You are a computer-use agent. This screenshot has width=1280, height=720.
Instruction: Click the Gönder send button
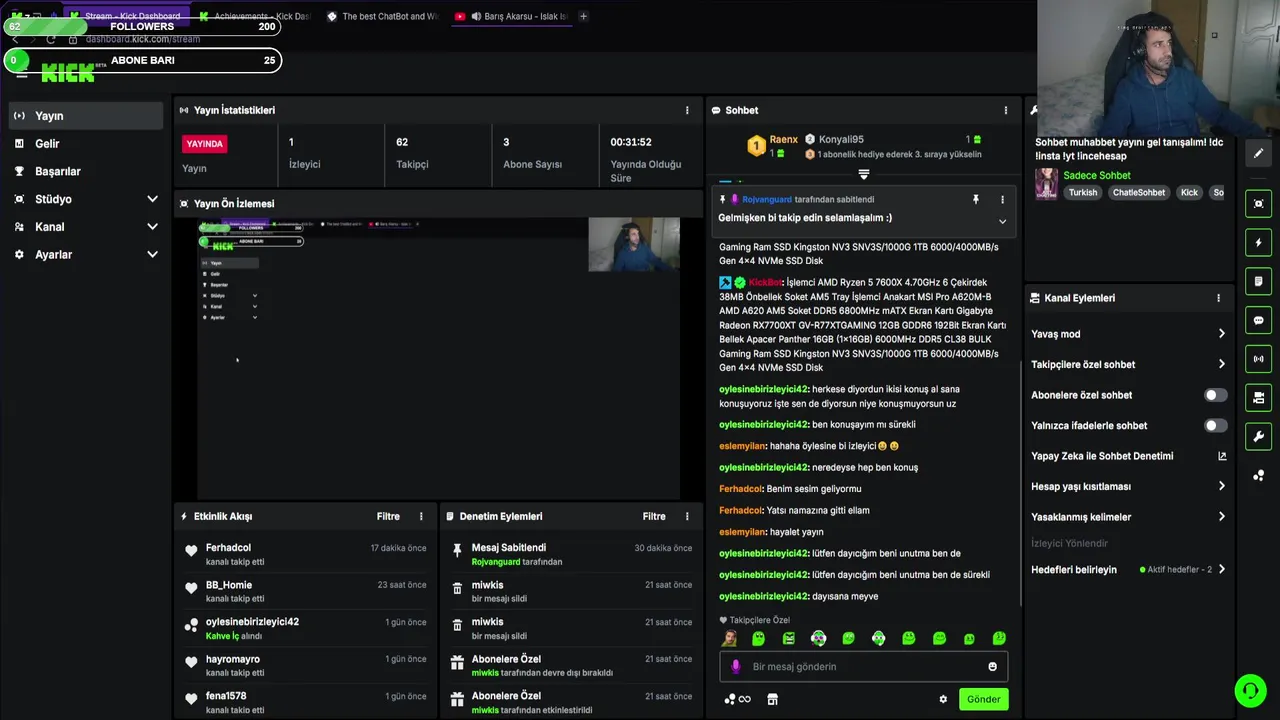tap(983, 699)
